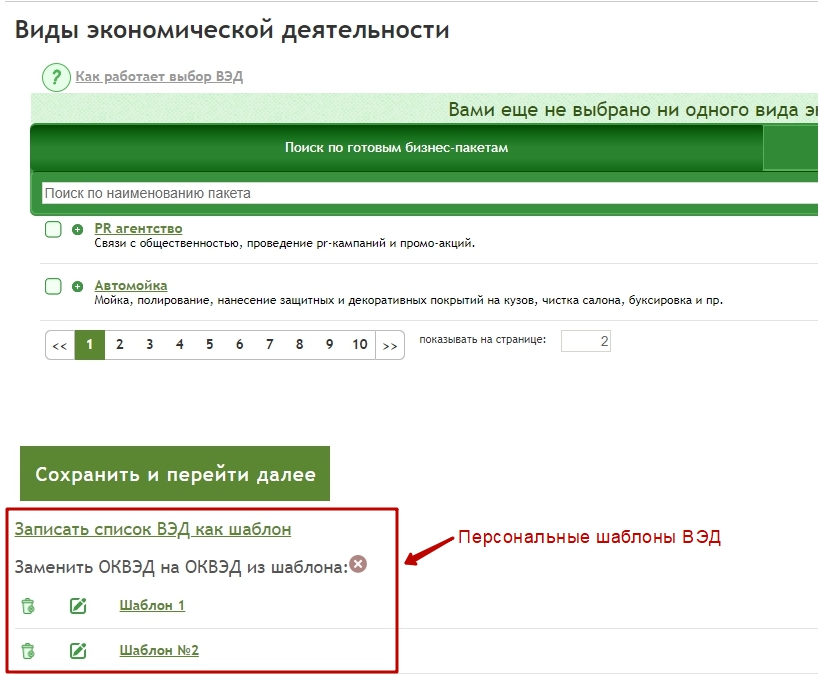Click Записать список ВЭД как шаблон link

click(153, 529)
